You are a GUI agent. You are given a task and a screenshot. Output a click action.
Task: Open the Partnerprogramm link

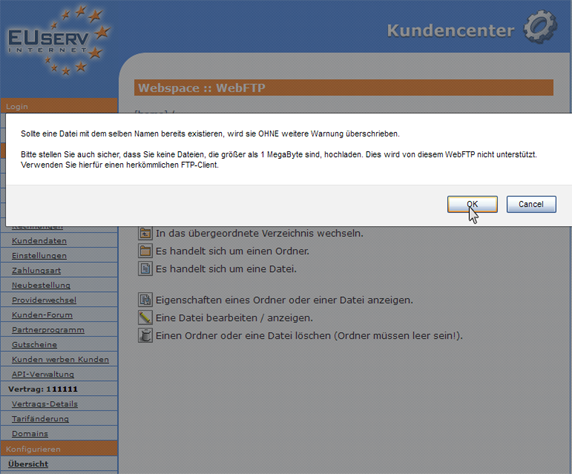pos(48,330)
